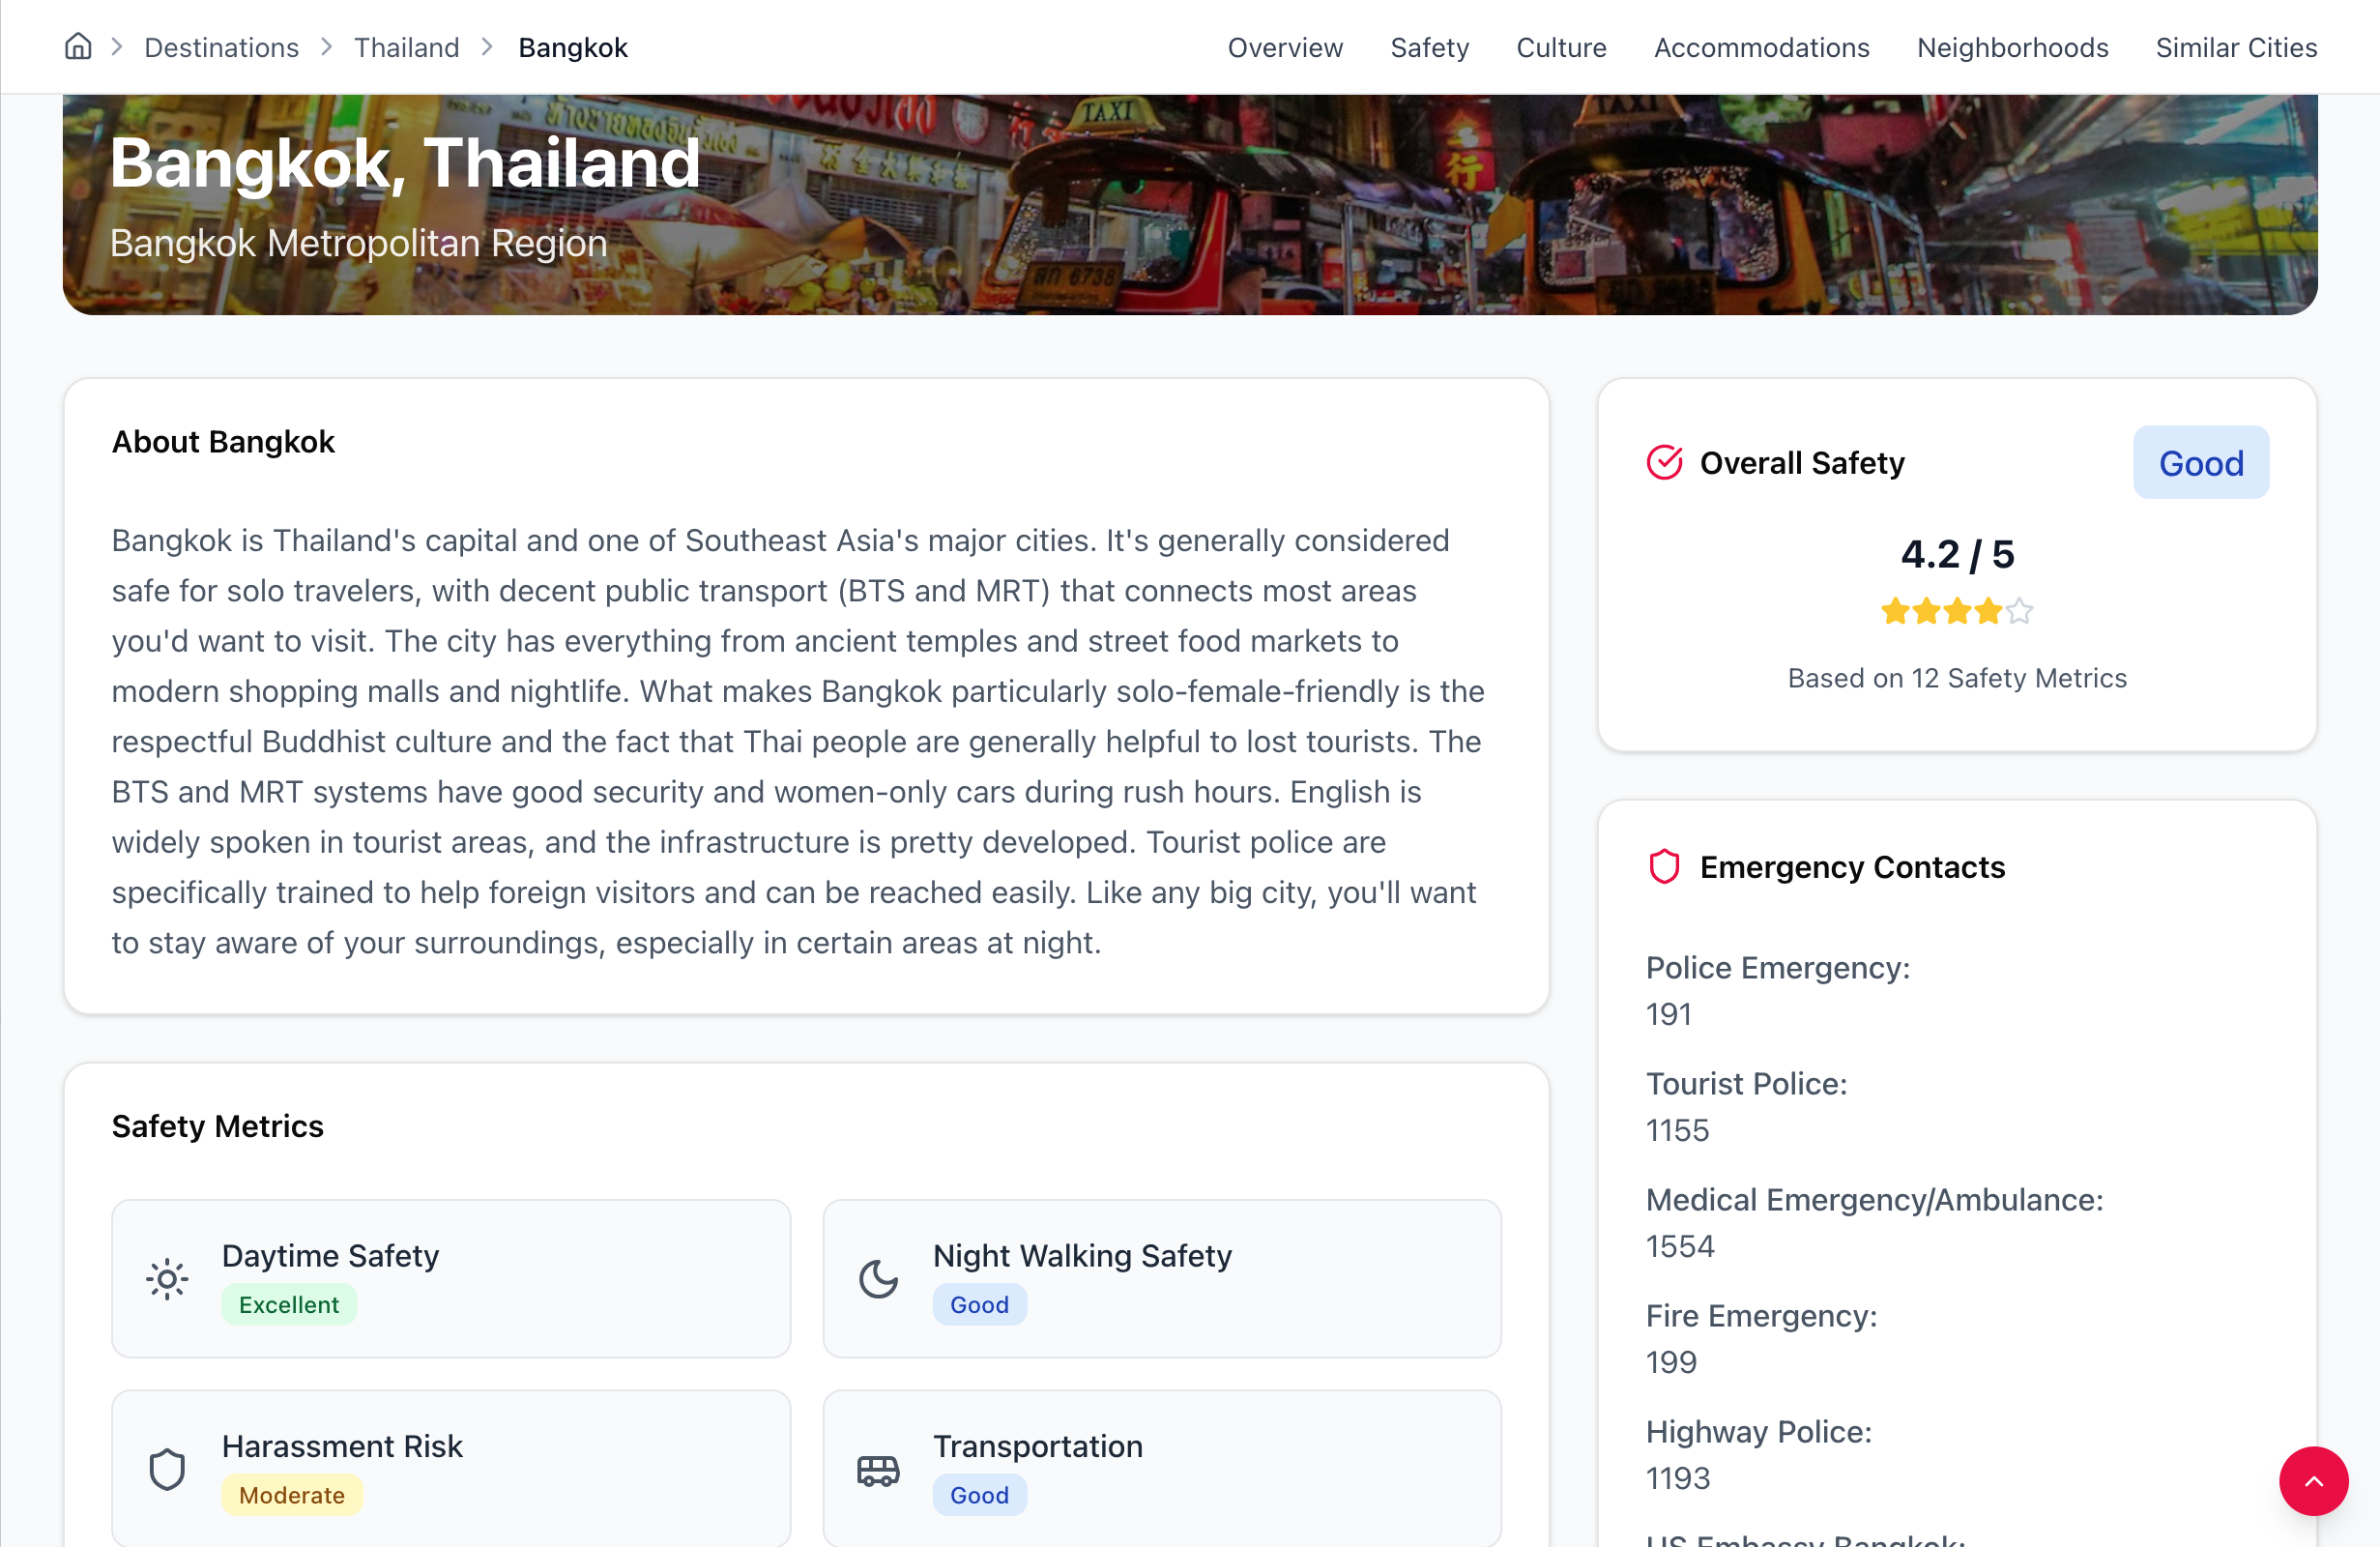Click the Night Walking Safety moon icon
Viewport: 2380px width, 1547px height.
pyautogui.click(x=878, y=1279)
